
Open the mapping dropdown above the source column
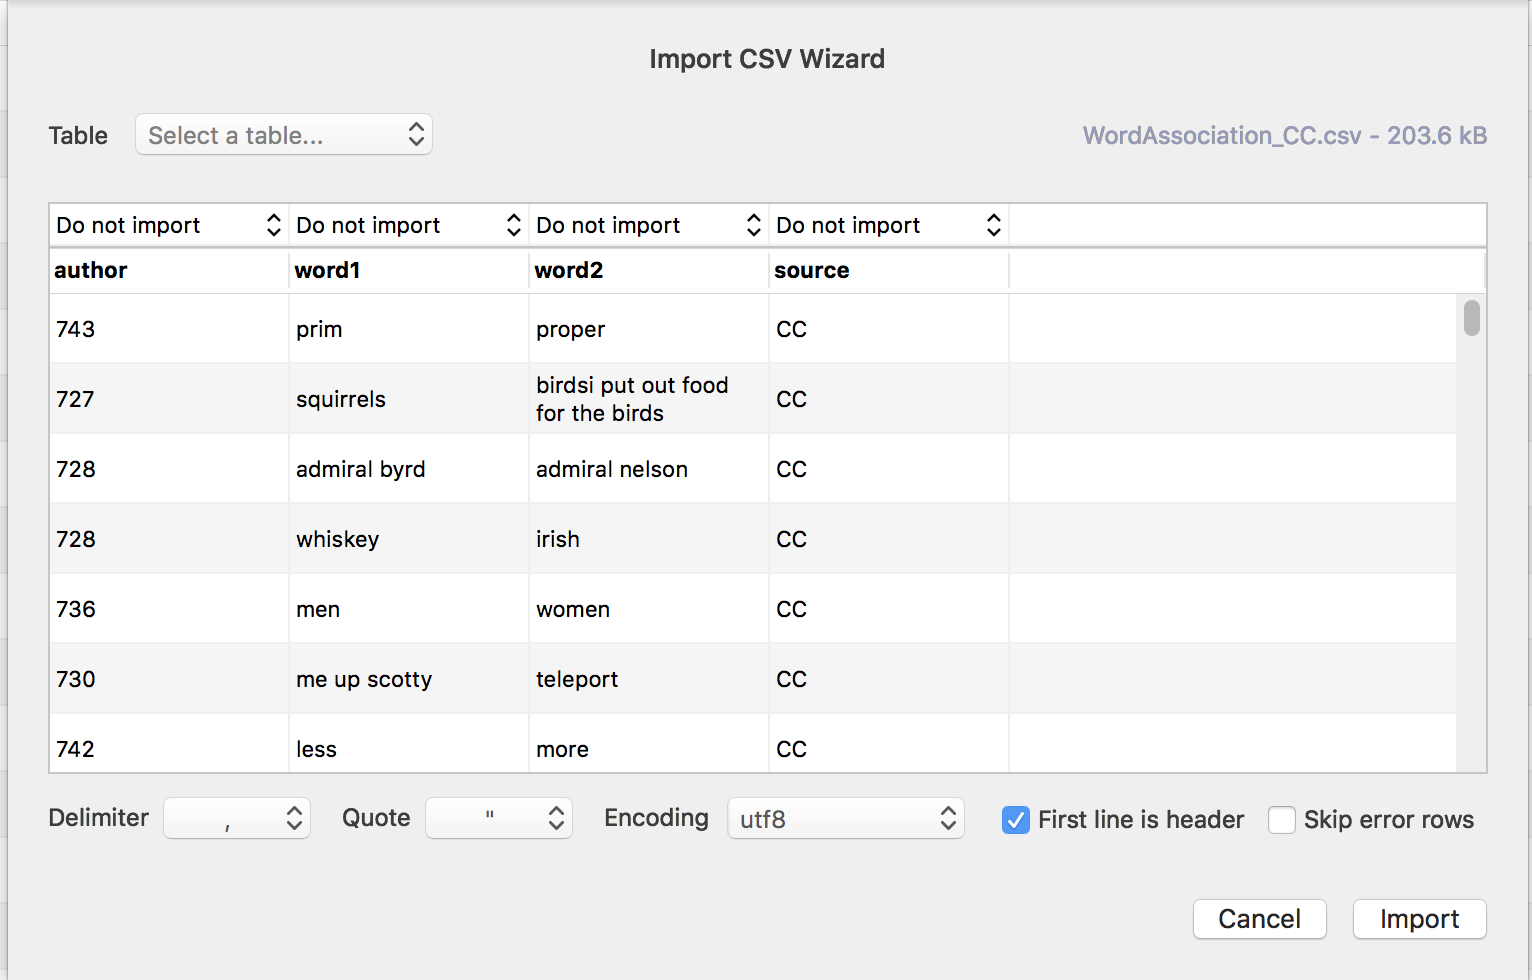click(x=887, y=224)
